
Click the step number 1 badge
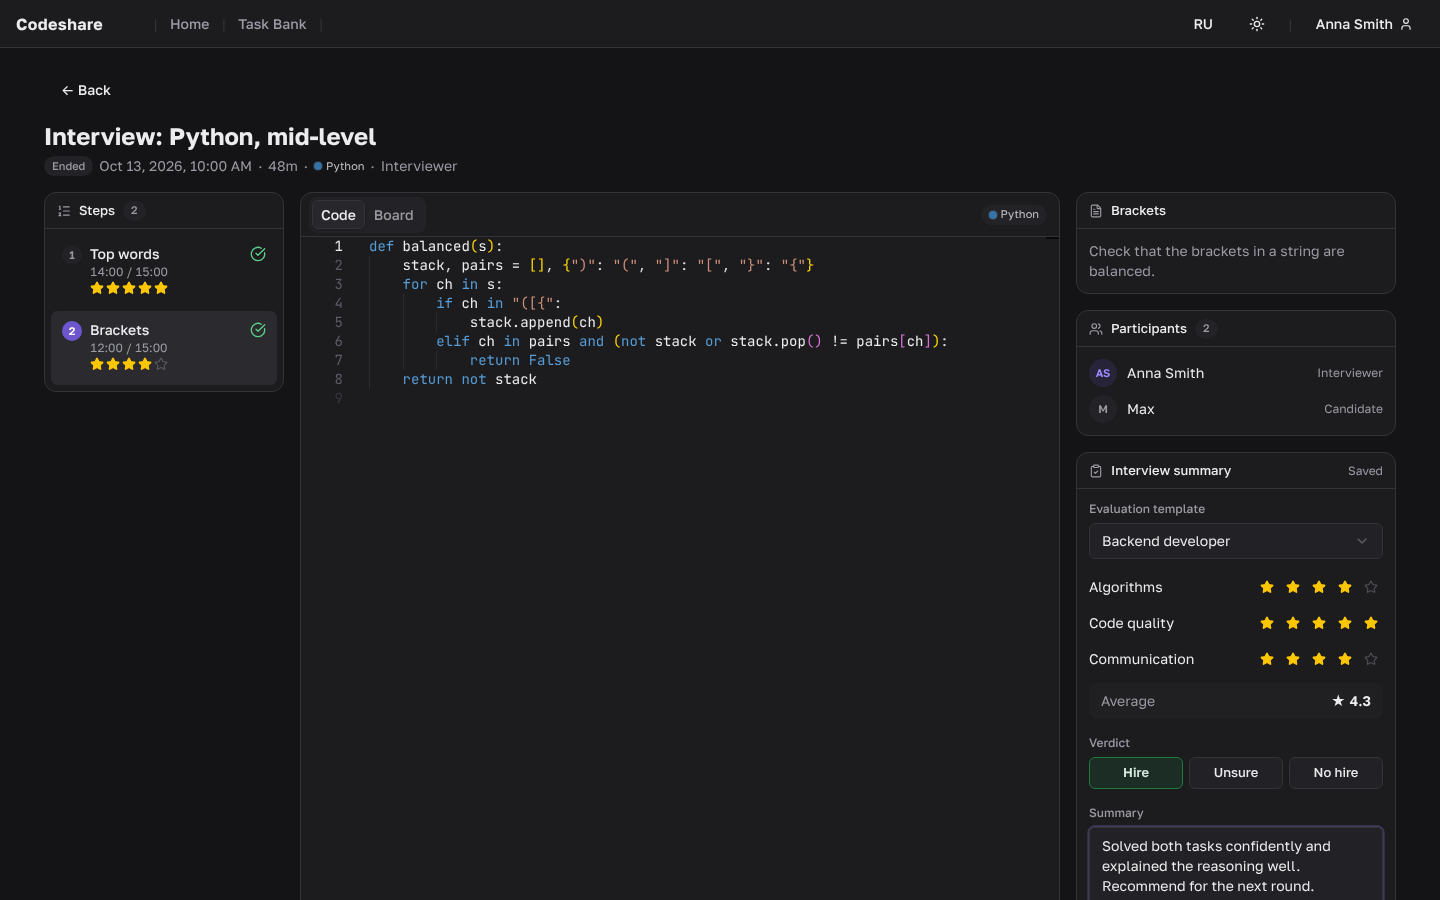coord(72,255)
